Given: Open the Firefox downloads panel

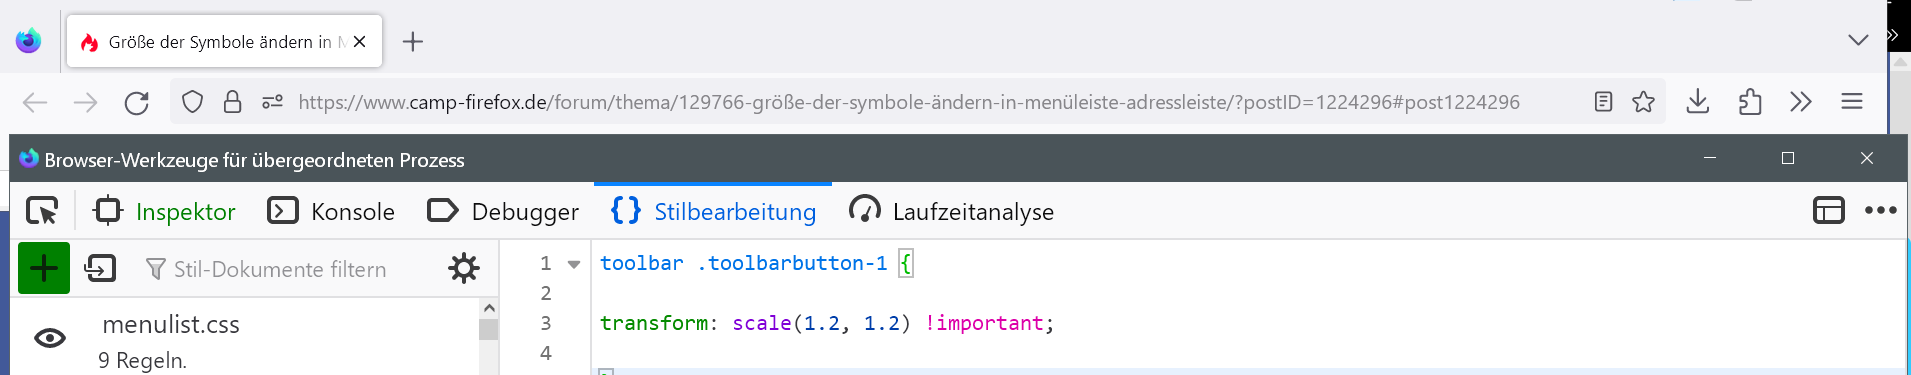Looking at the screenshot, I should (x=1697, y=102).
